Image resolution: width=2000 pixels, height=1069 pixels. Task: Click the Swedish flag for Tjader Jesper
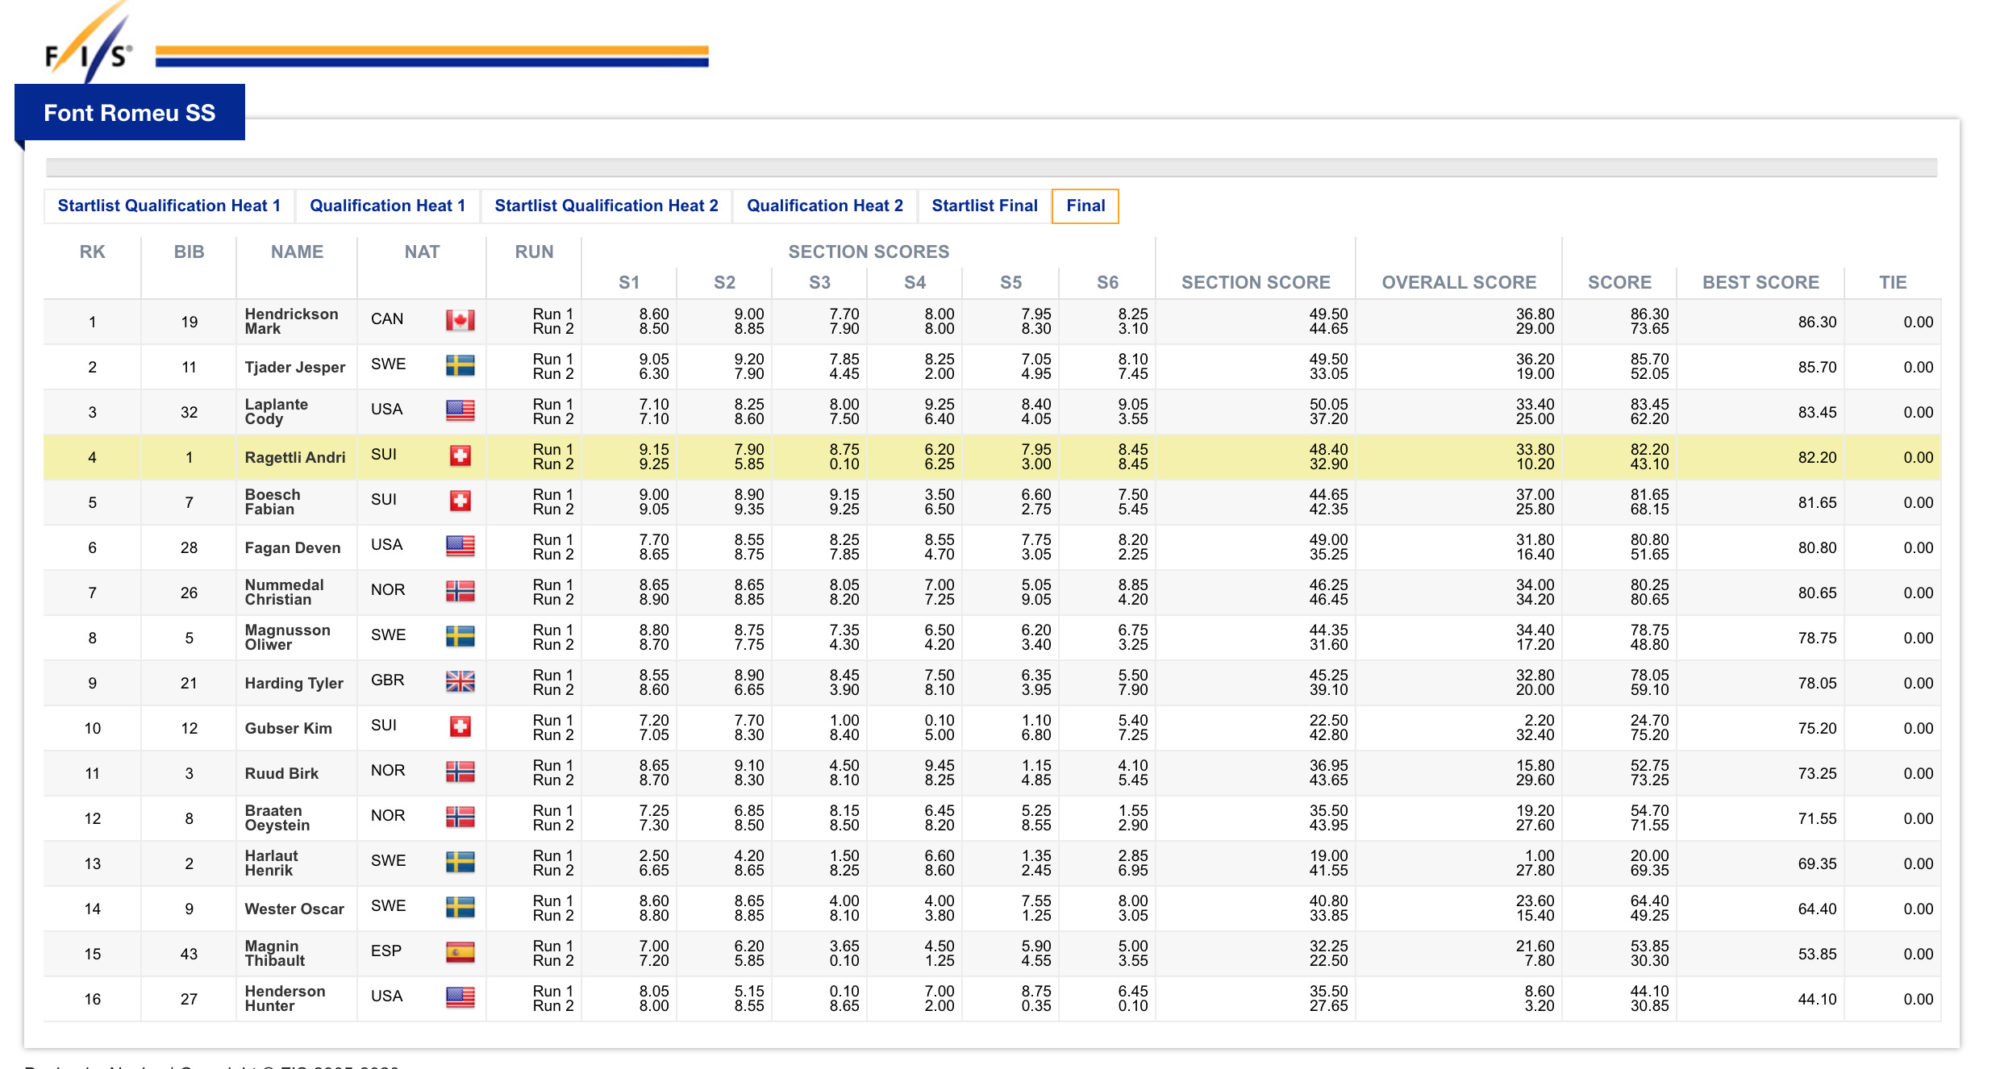[x=460, y=365]
